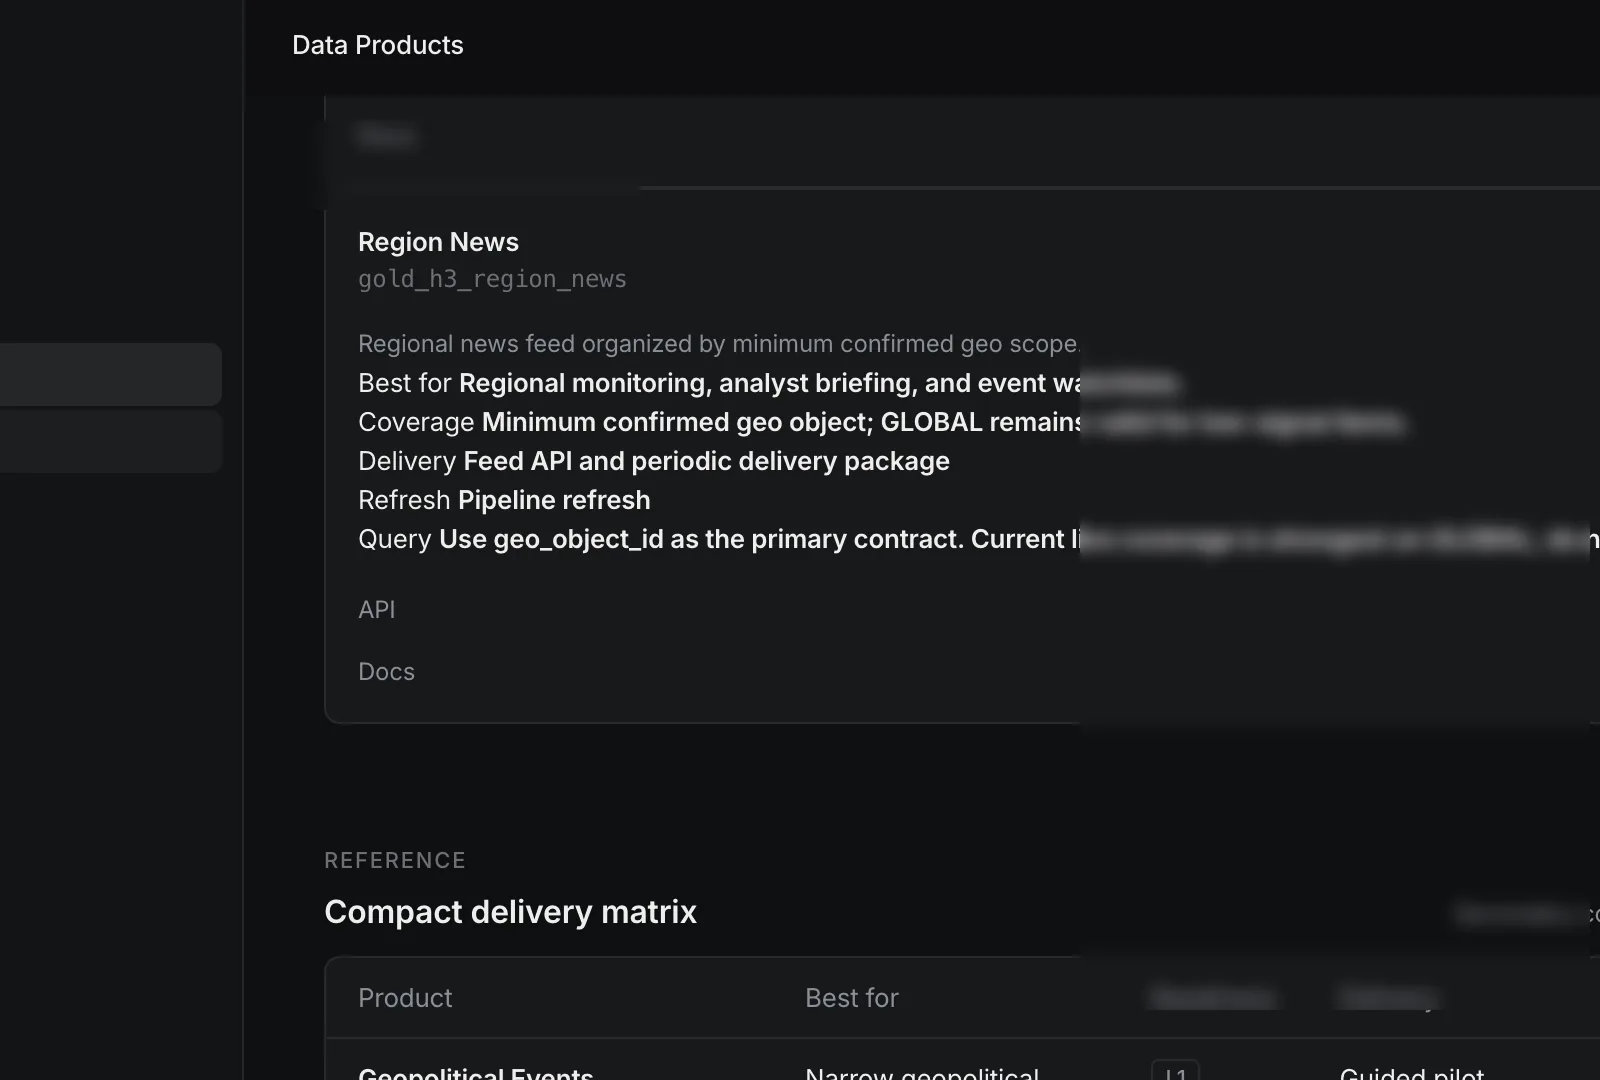
Task: Click the Region News product heading
Action: tap(437, 241)
